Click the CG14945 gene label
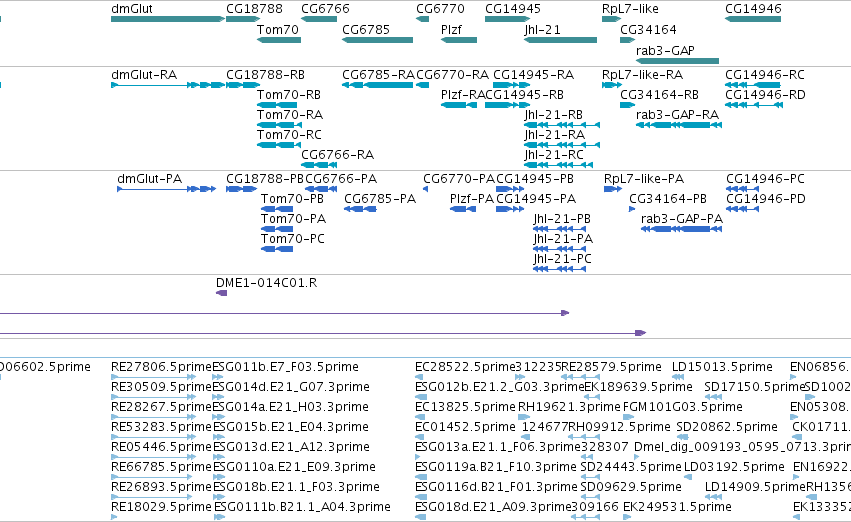851x522 pixels. (513, 9)
